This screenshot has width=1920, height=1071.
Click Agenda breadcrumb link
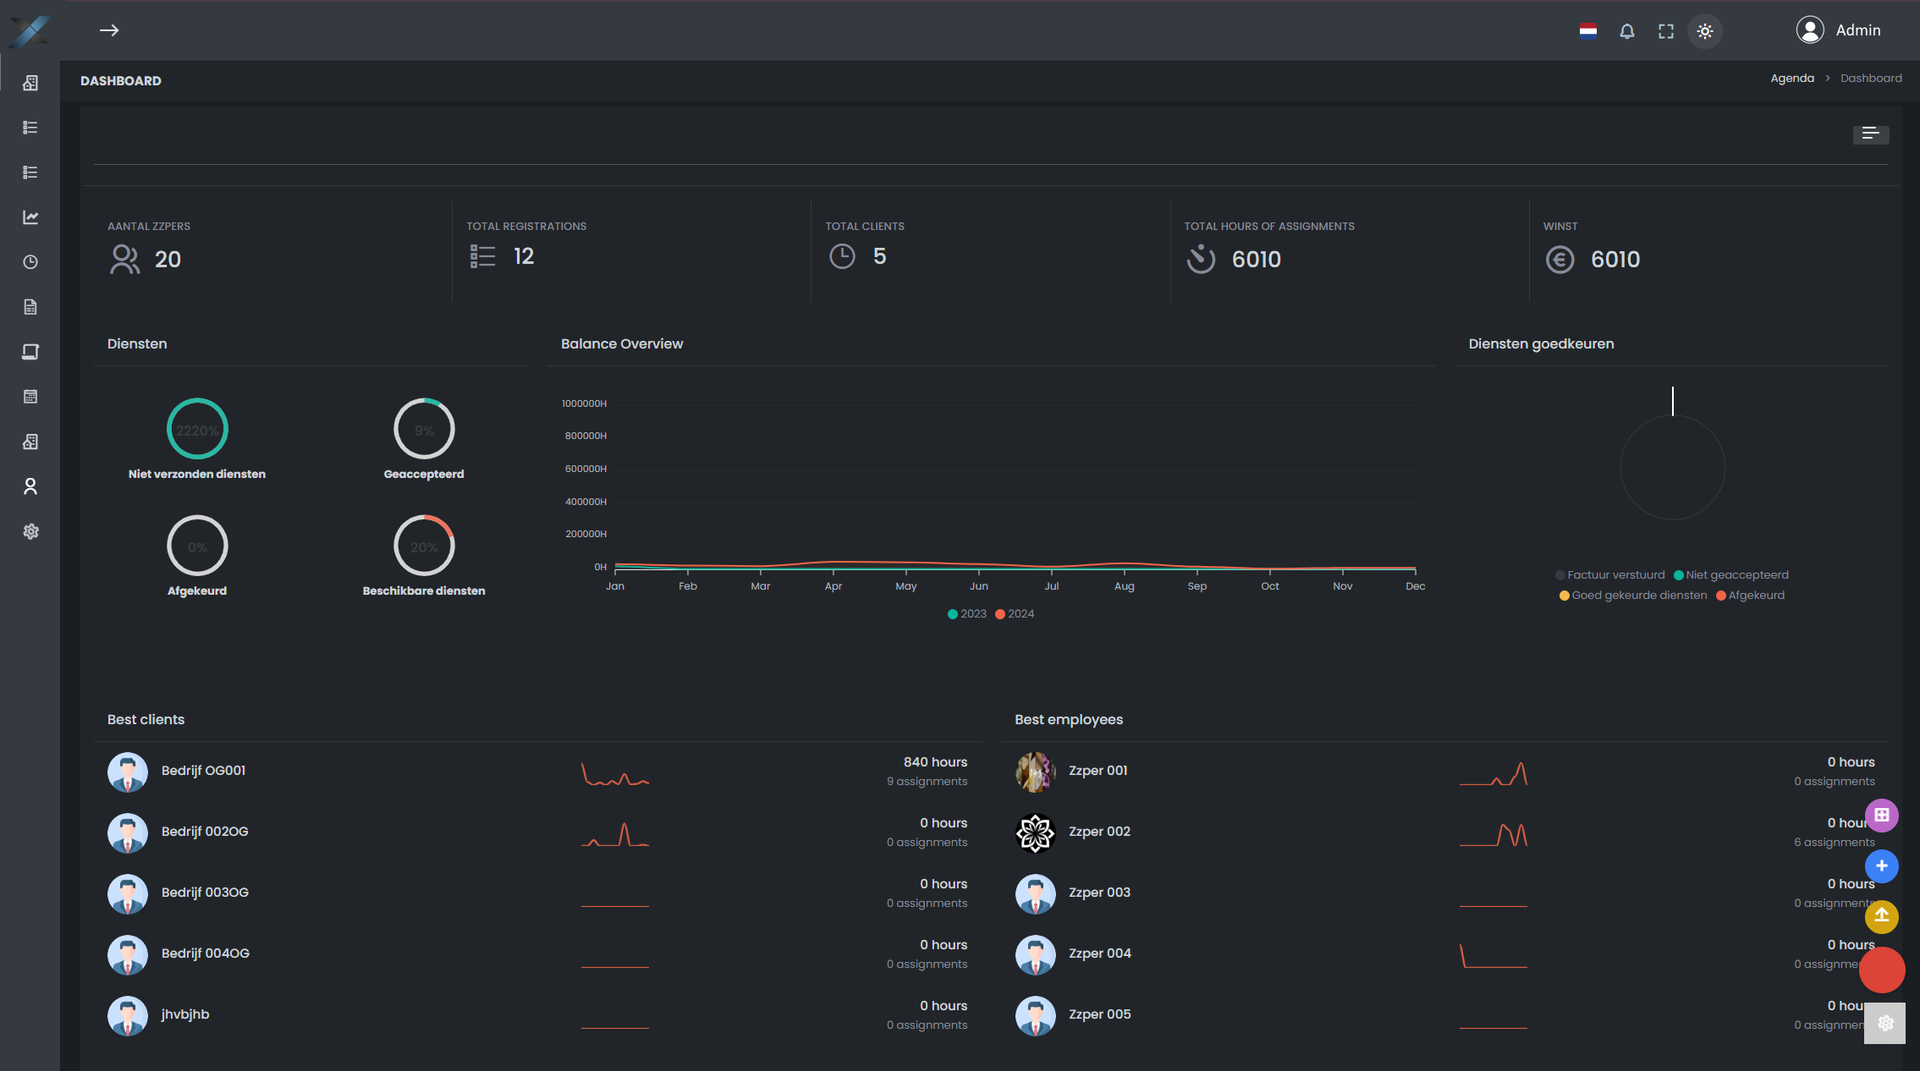coord(1792,78)
